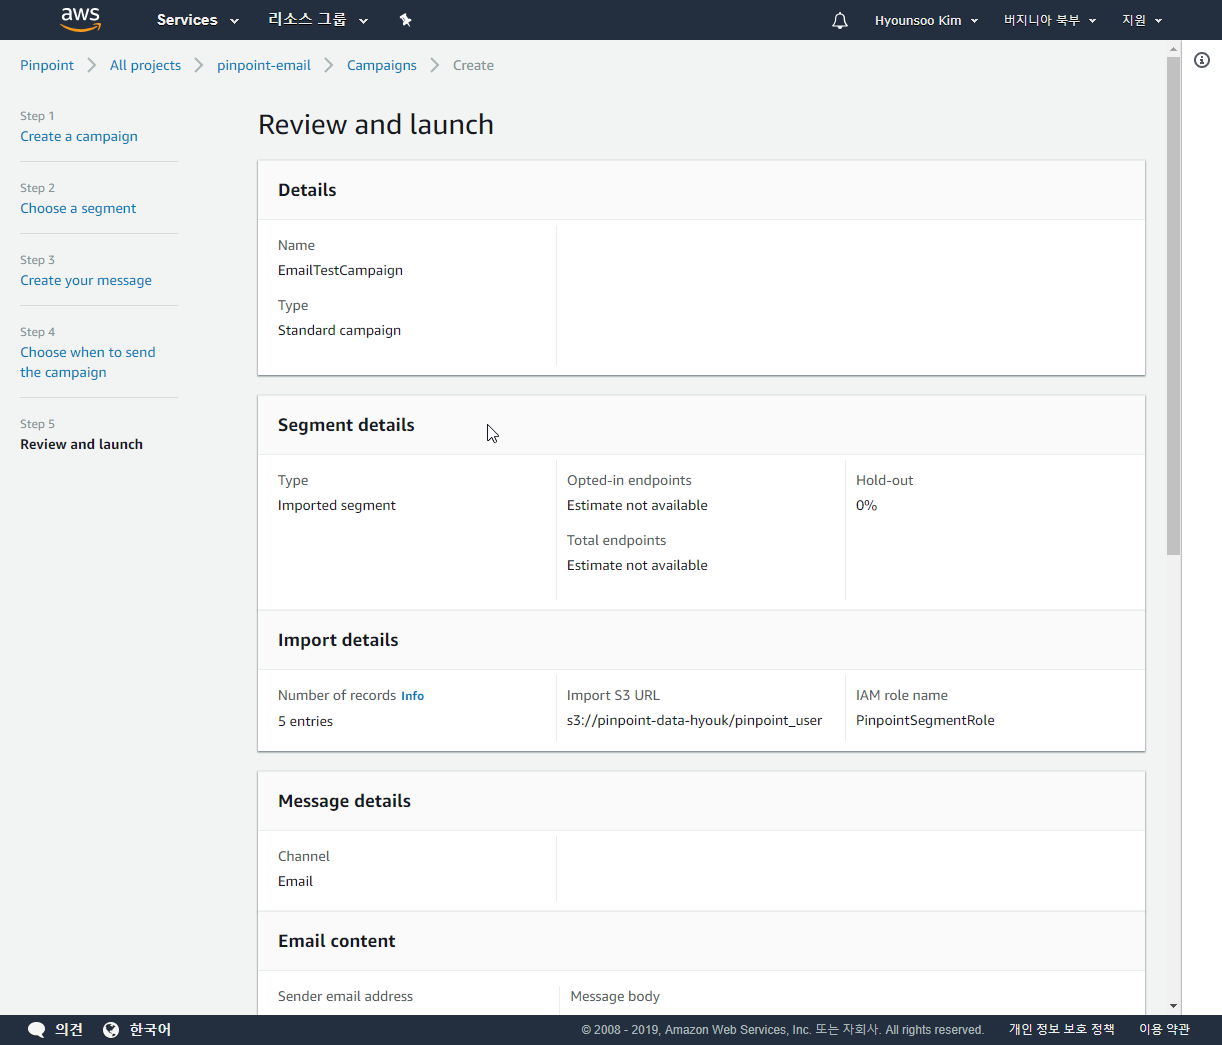
Task: Click the Review and launch heading
Action: (x=376, y=124)
